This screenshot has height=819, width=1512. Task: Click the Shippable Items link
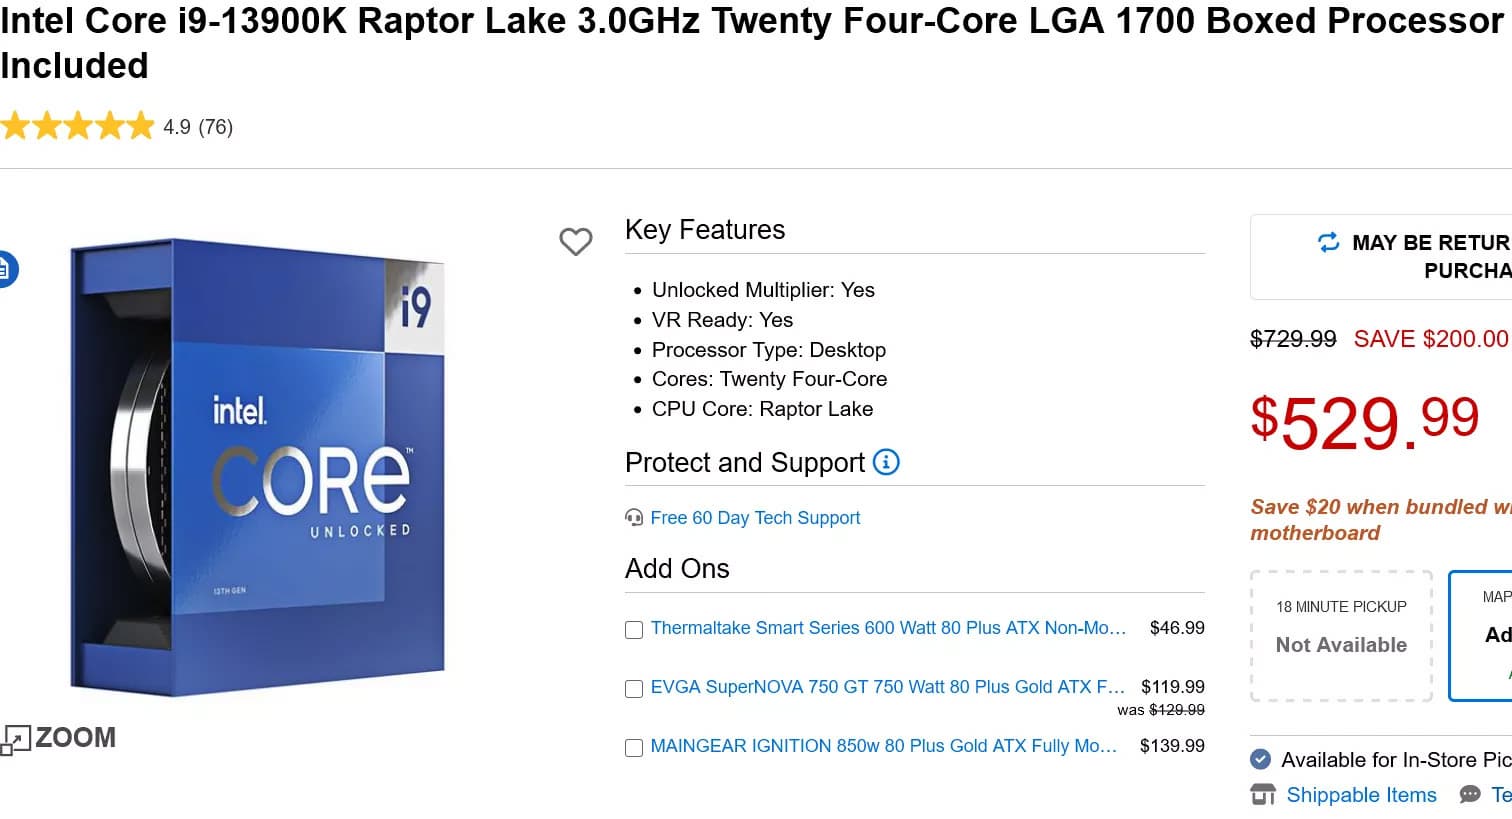click(1361, 795)
